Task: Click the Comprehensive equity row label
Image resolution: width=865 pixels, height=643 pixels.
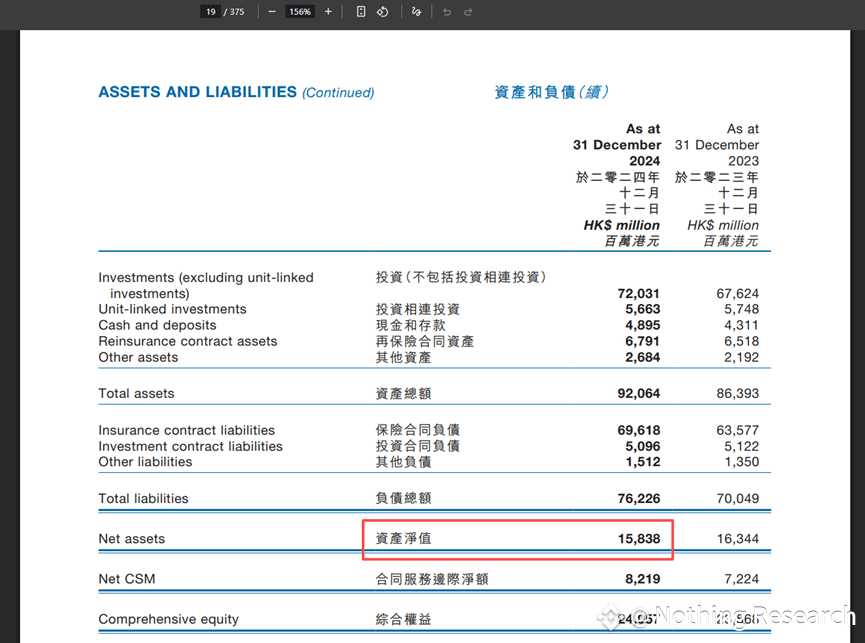Action: point(168,620)
